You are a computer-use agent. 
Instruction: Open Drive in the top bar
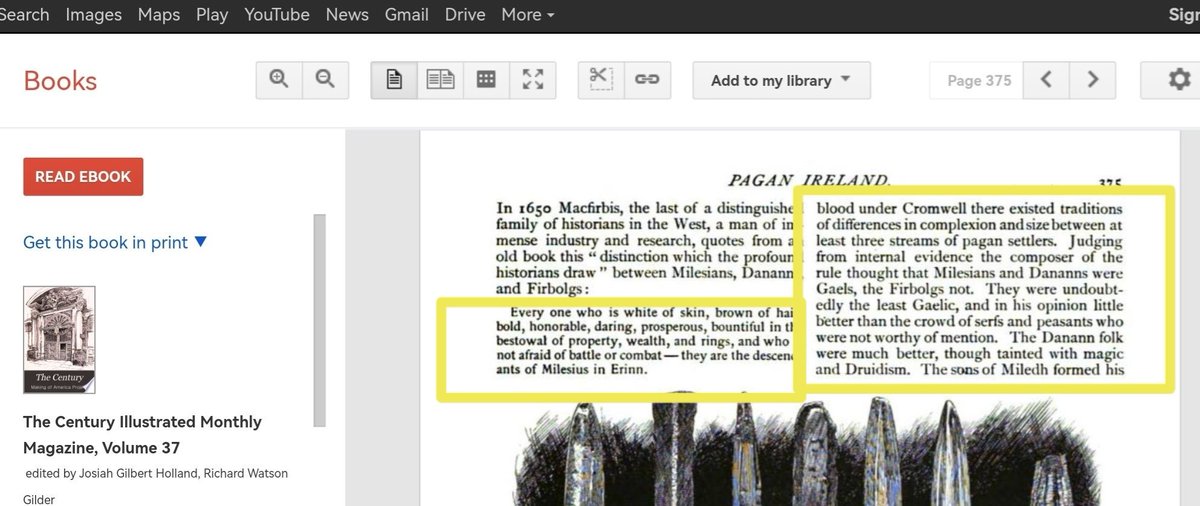pyautogui.click(x=465, y=15)
